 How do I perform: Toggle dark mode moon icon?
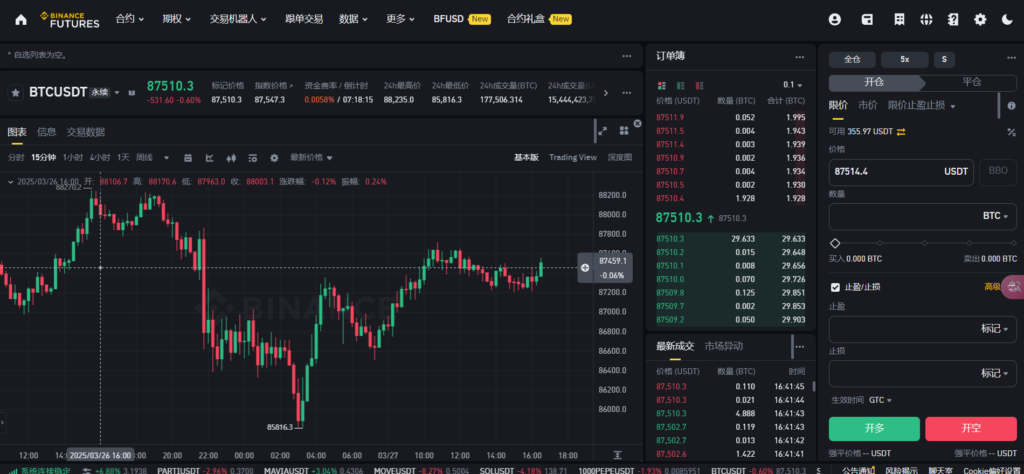click(x=1007, y=20)
